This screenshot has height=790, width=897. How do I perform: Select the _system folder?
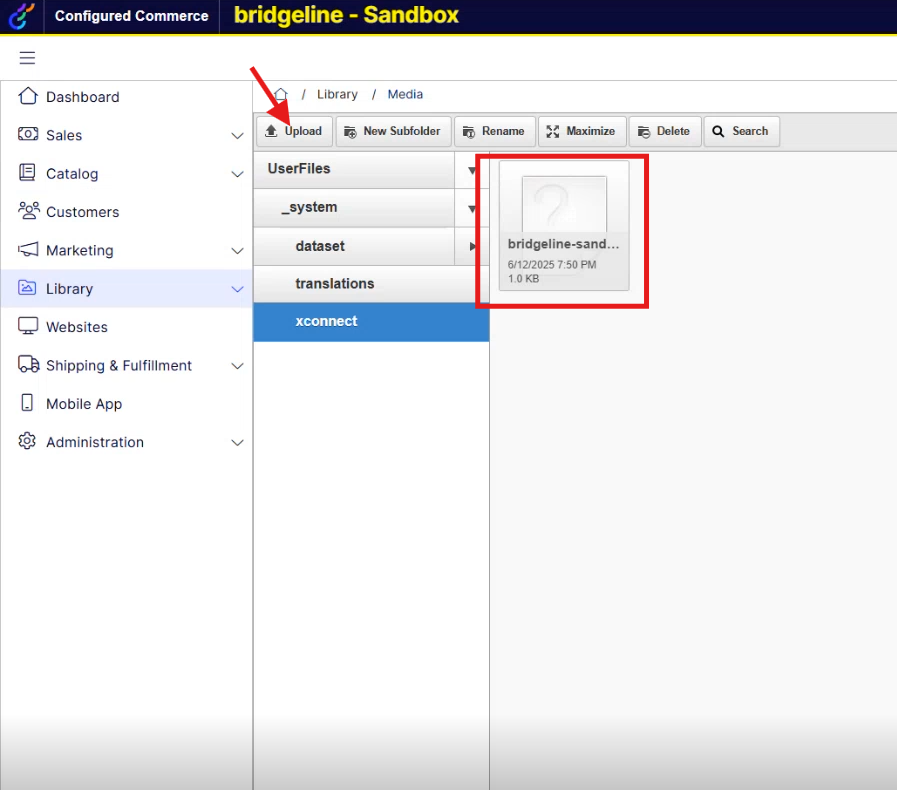[x=354, y=208]
